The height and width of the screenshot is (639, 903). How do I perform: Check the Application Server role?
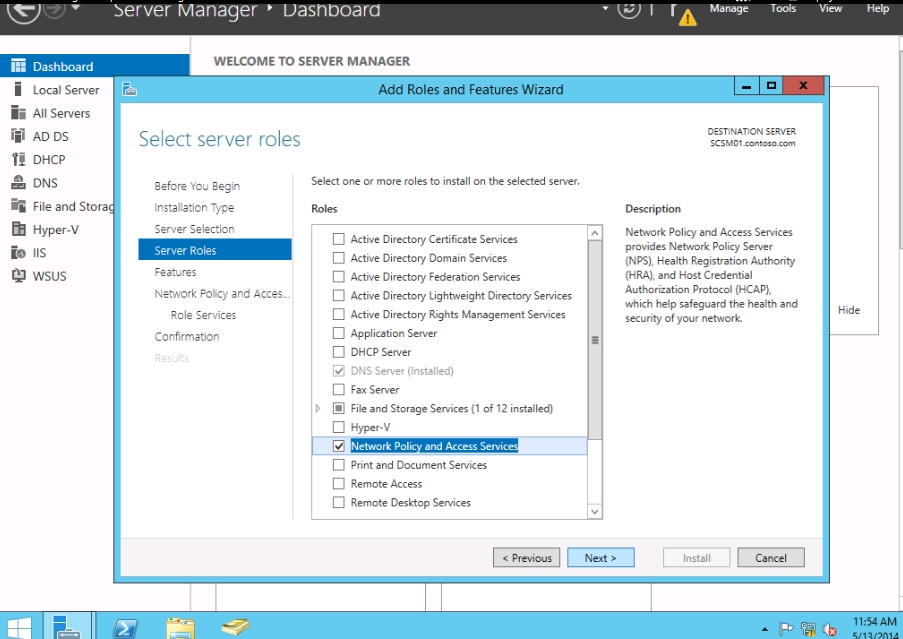click(339, 333)
